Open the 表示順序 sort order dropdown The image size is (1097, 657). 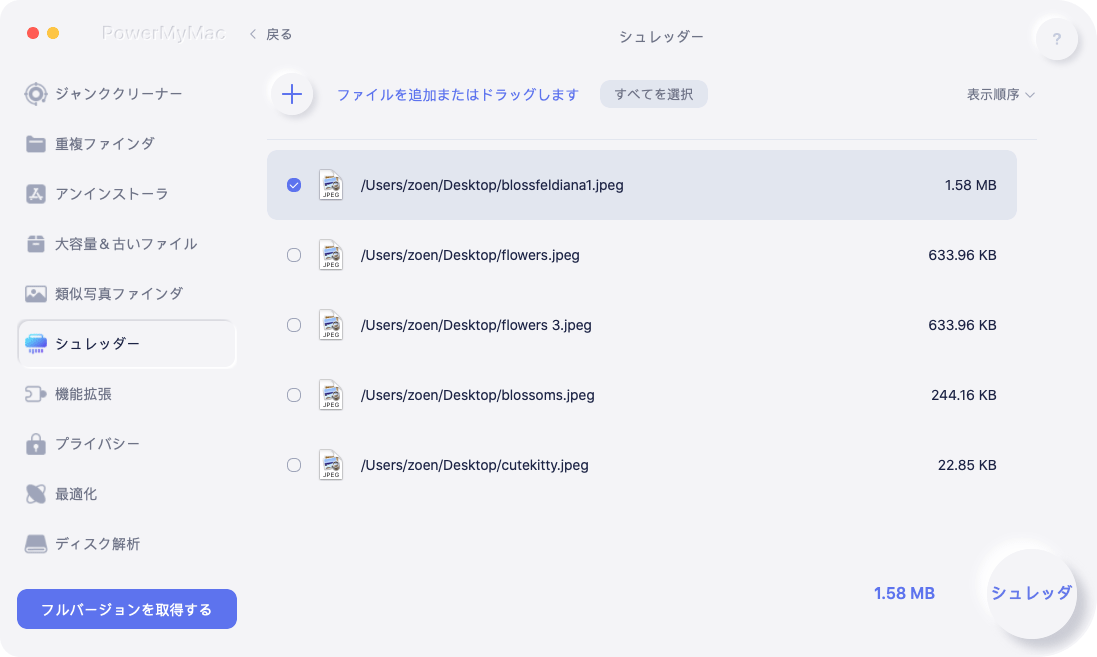click(x=1000, y=94)
